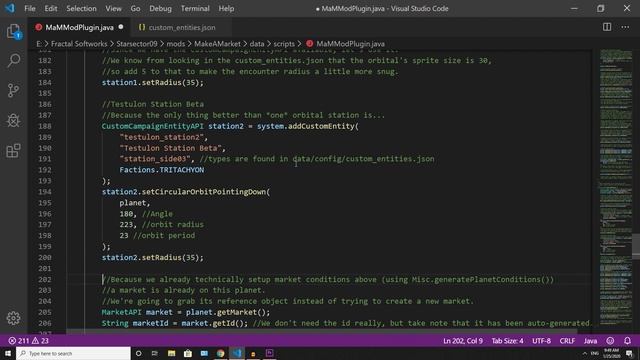The image size is (640, 360).
Task: Expand 'MakeAMarket' breadcrumb
Action: click(217, 44)
